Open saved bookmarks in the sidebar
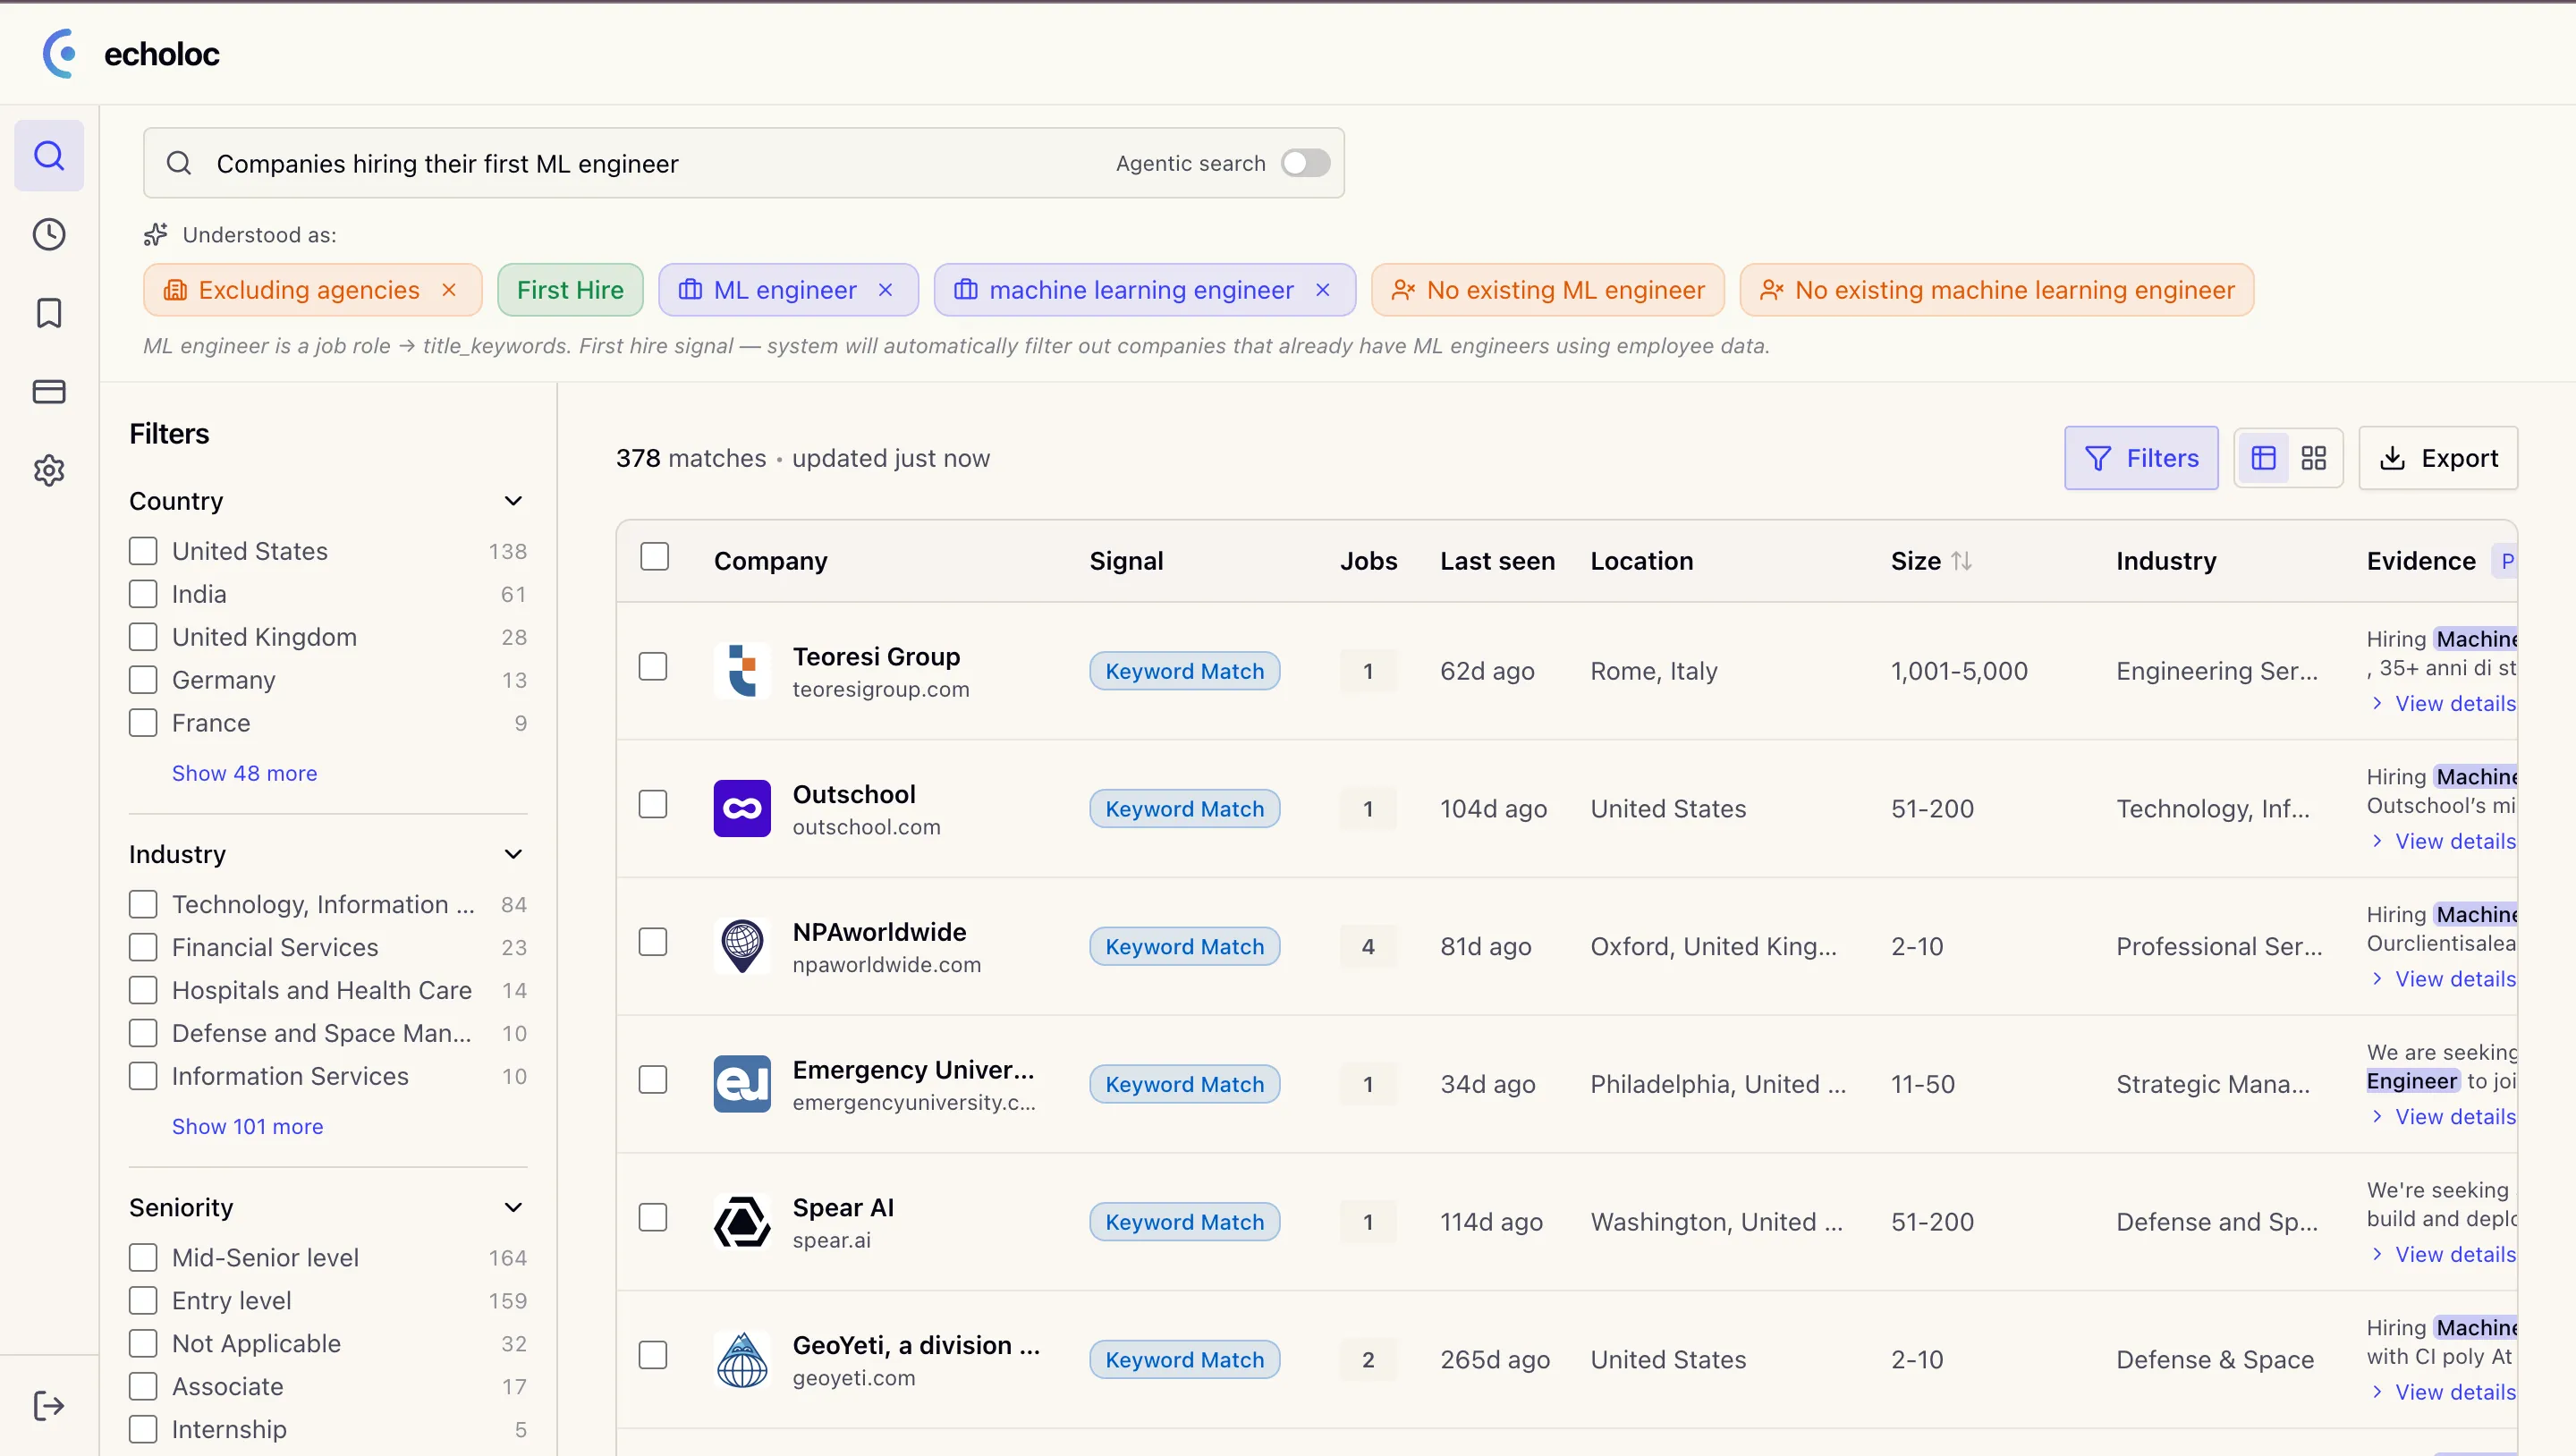 tap(49, 313)
